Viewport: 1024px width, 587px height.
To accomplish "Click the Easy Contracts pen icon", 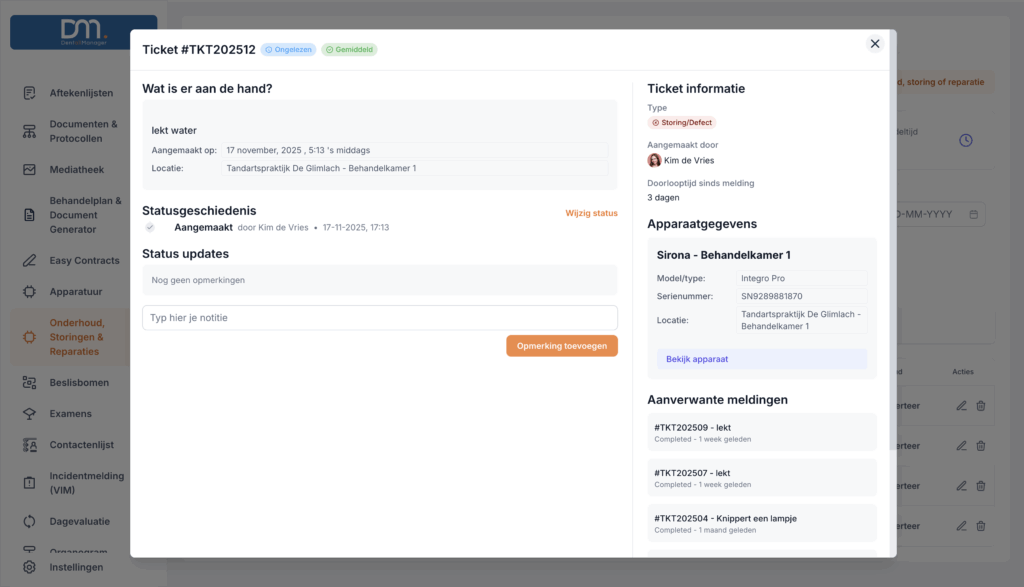I will pyautogui.click(x=30, y=261).
